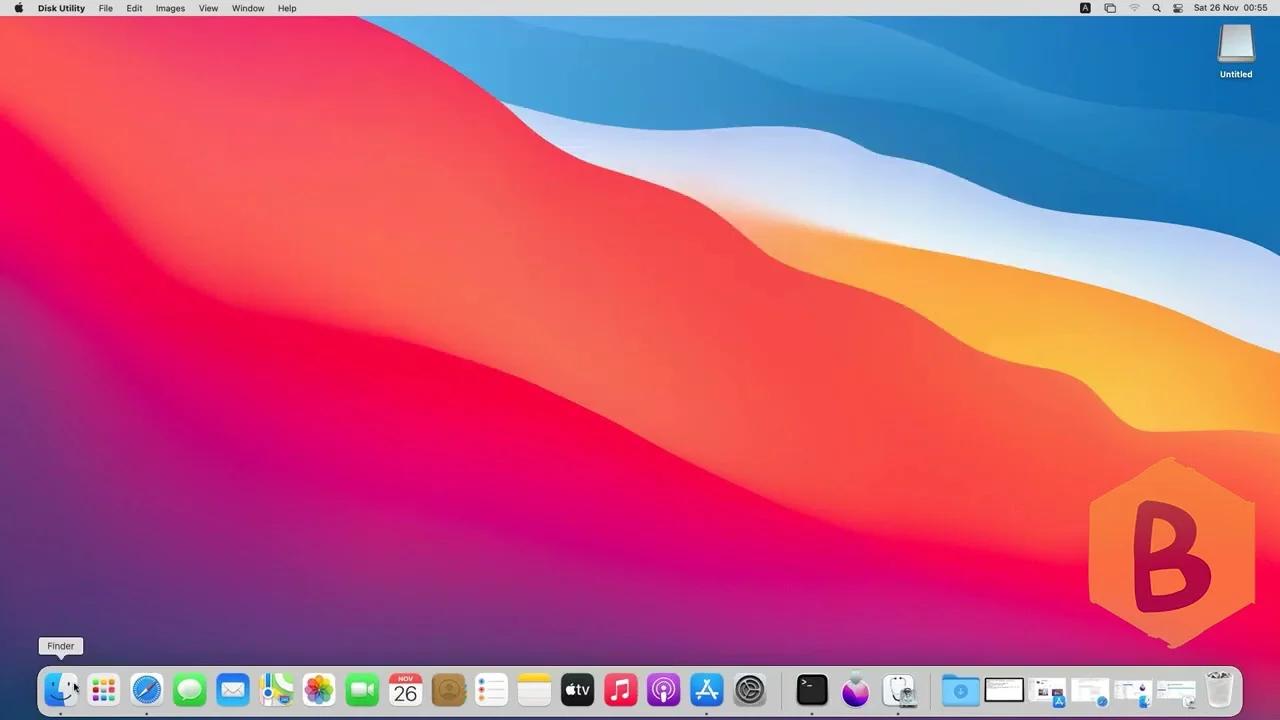
Task: Open Spotlight search in the menu bar
Action: click(x=1156, y=8)
